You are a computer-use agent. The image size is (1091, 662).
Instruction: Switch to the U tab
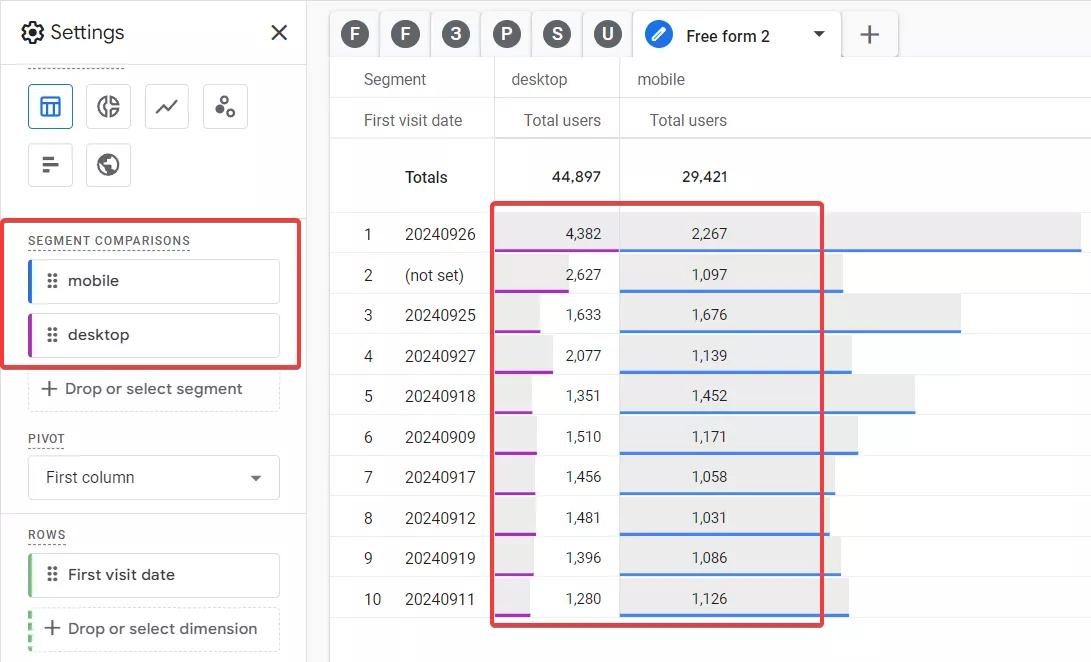(607, 33)
